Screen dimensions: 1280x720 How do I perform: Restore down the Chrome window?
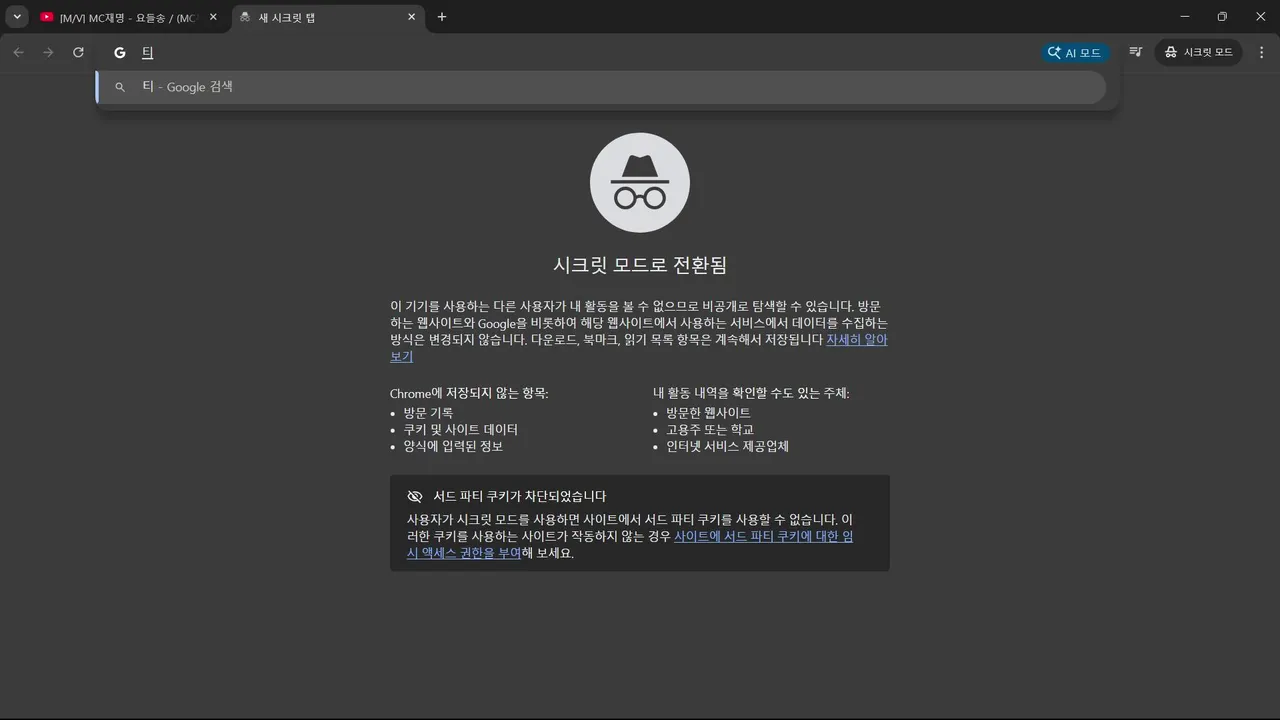(x=1222, y=17)
